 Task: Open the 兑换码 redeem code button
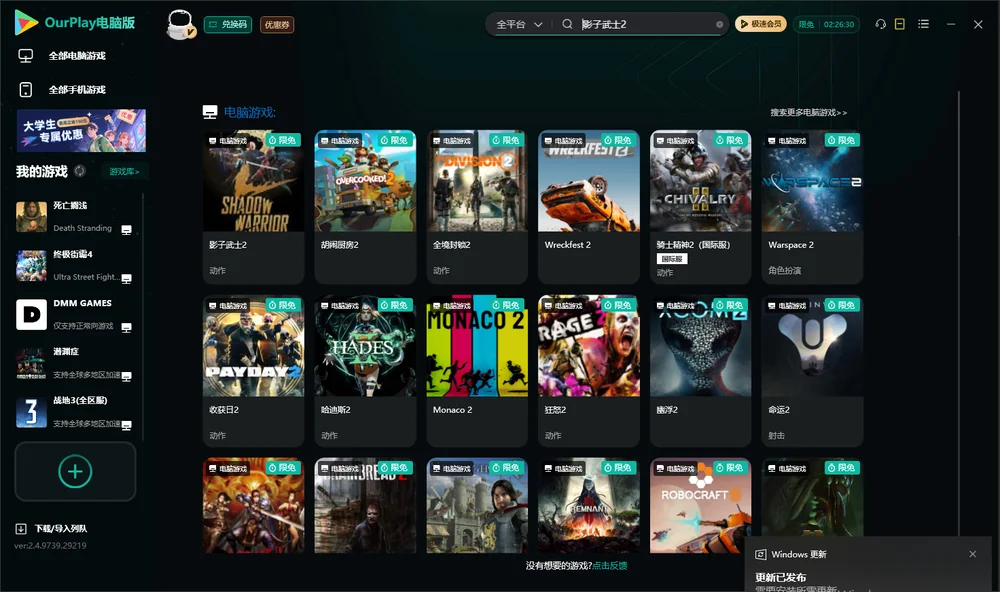tap(228, 25)
